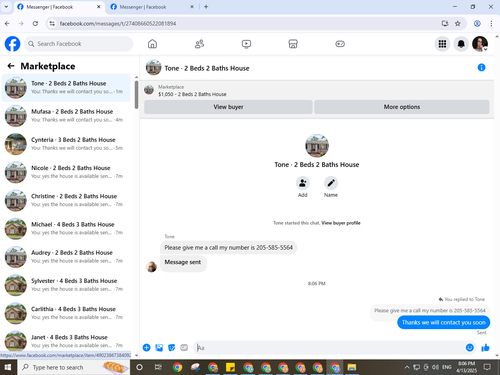Open Michael's 4 Beds 3 Baths House chat
Image resolution: width=500 pixels, height=375 pixels.
pos(66,229)
